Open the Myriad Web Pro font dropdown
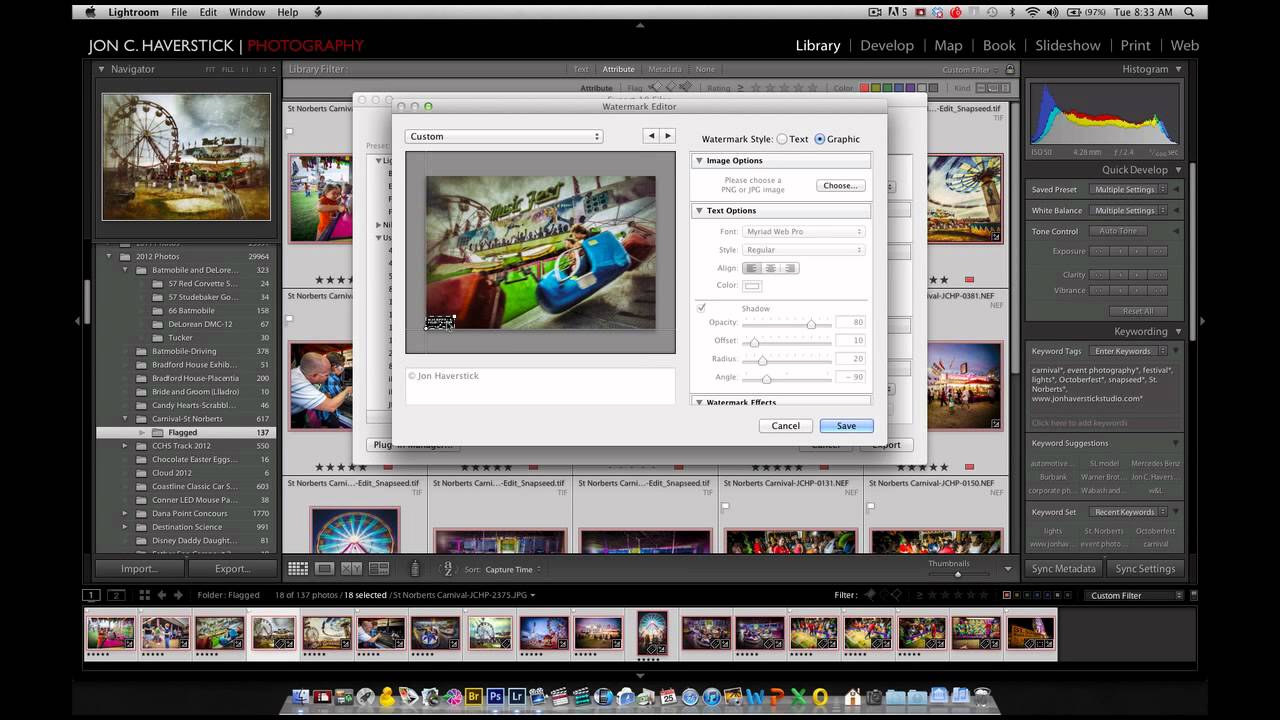The height and width of the screenshot is (720, 1280). (x=804, y=232)
